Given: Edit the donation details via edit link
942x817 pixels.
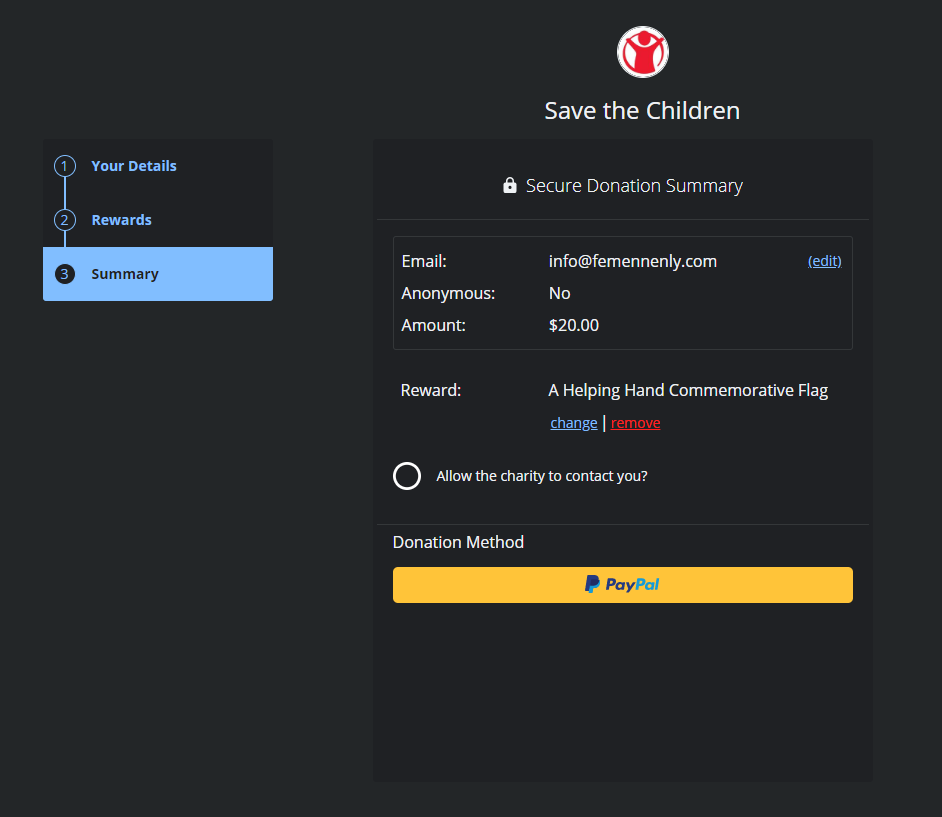Looking at the screenshot, I should click(x=824, y=261).
